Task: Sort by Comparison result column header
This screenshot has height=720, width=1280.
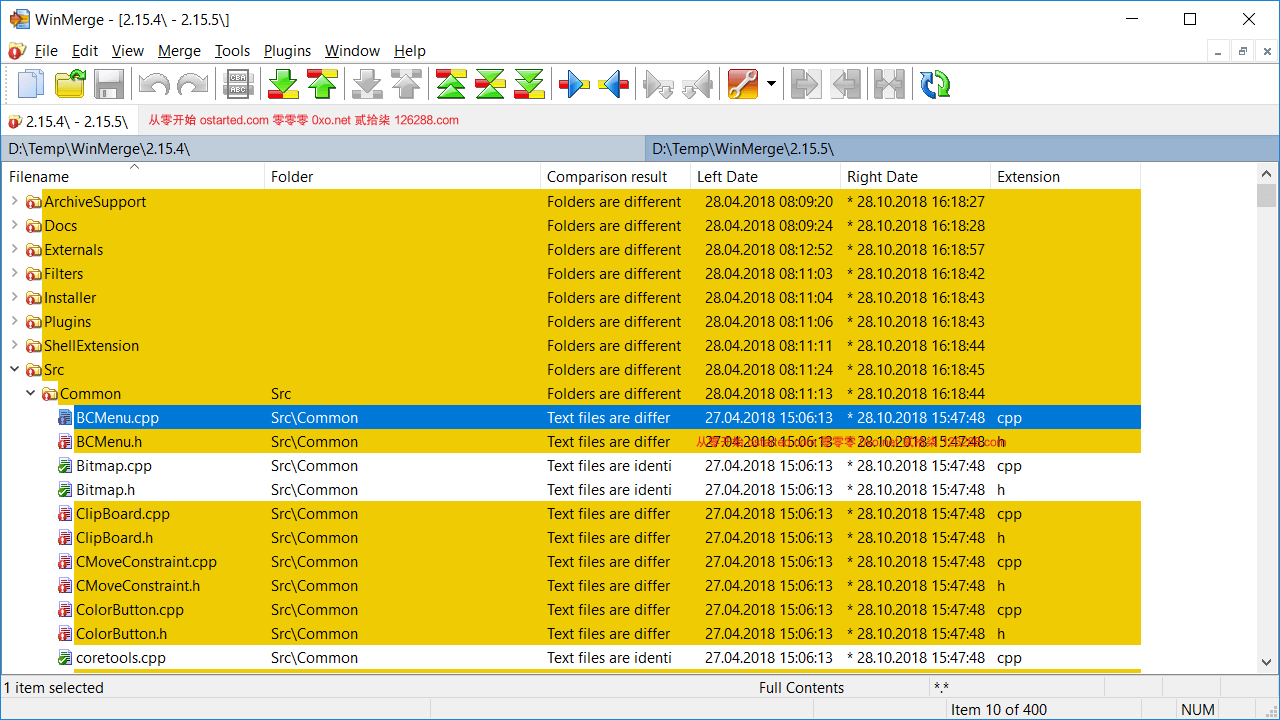Action: click(x=615, y=177)
